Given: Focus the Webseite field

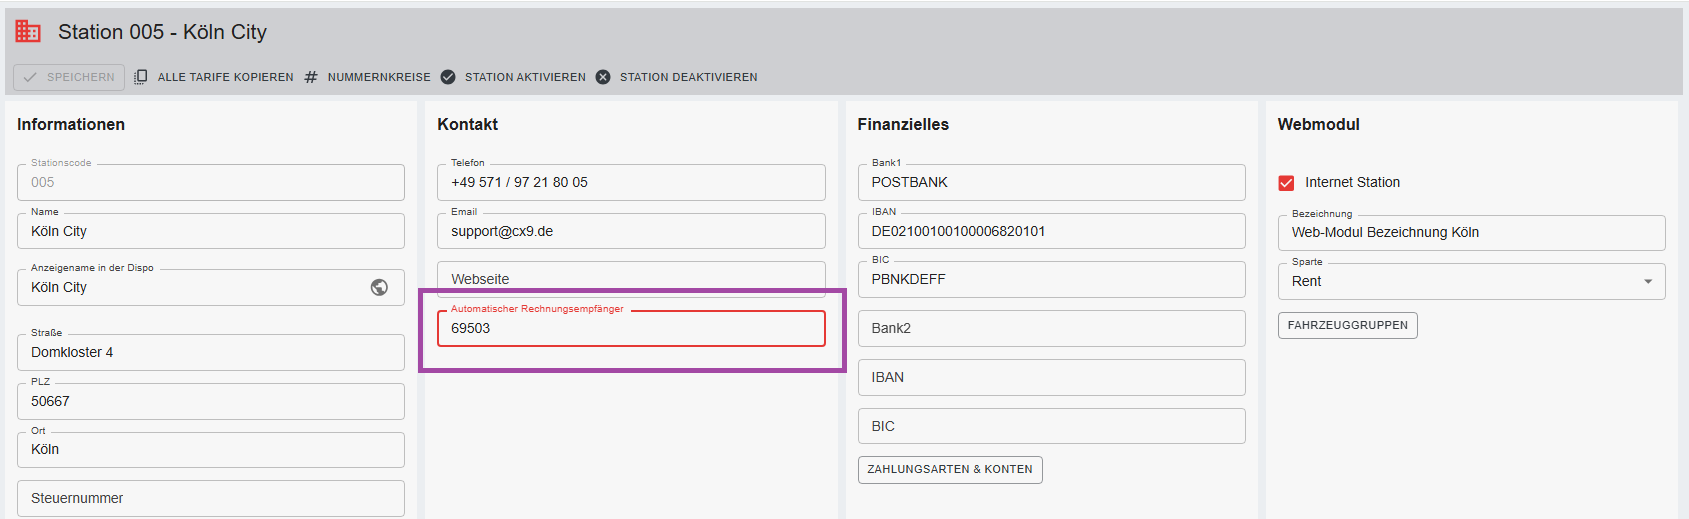Looking at the screenshot, I should coord(630,279).
